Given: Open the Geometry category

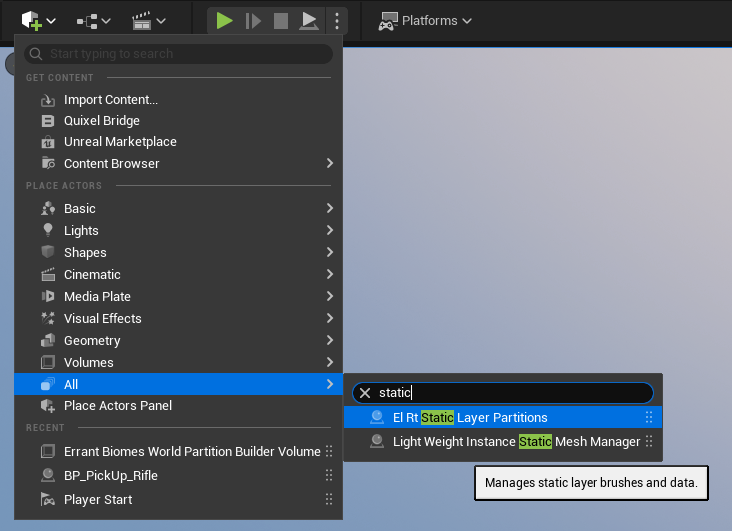Looking at the screenshot, I should [178, 340].
